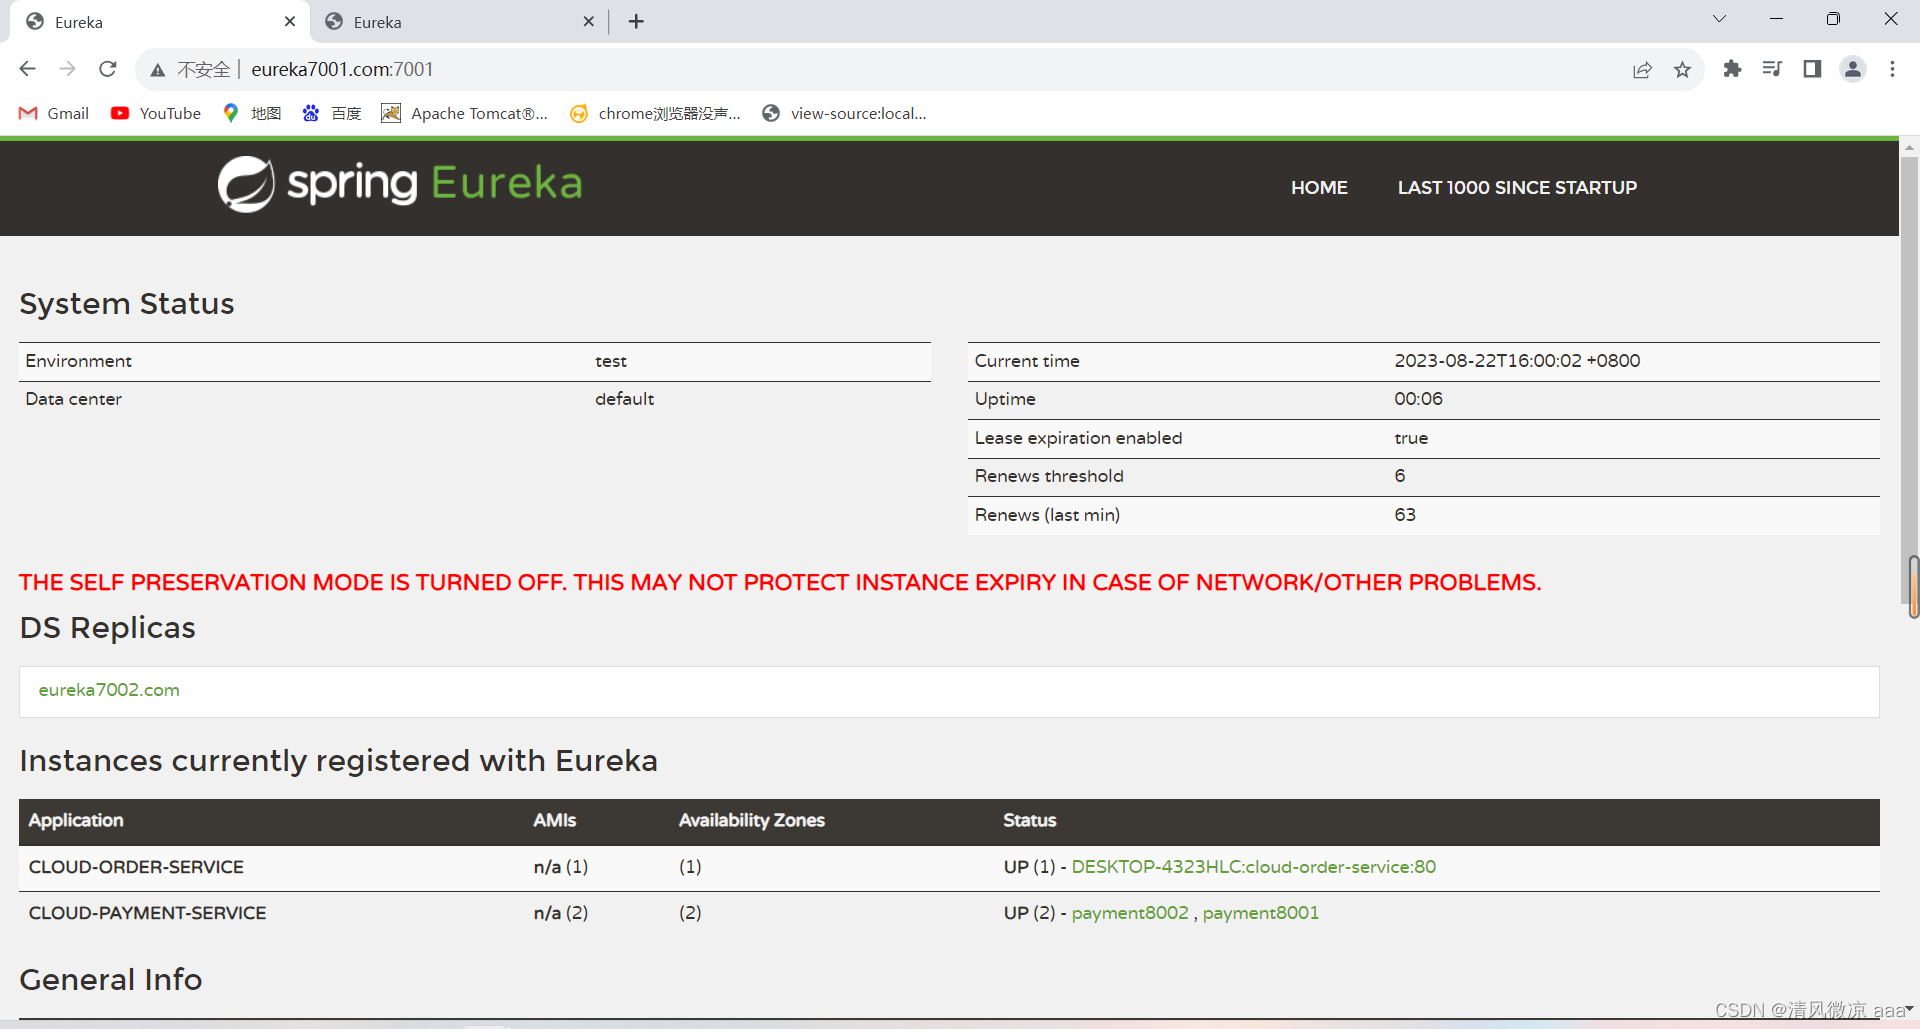Close the first Eureka tab

point(290,21)
